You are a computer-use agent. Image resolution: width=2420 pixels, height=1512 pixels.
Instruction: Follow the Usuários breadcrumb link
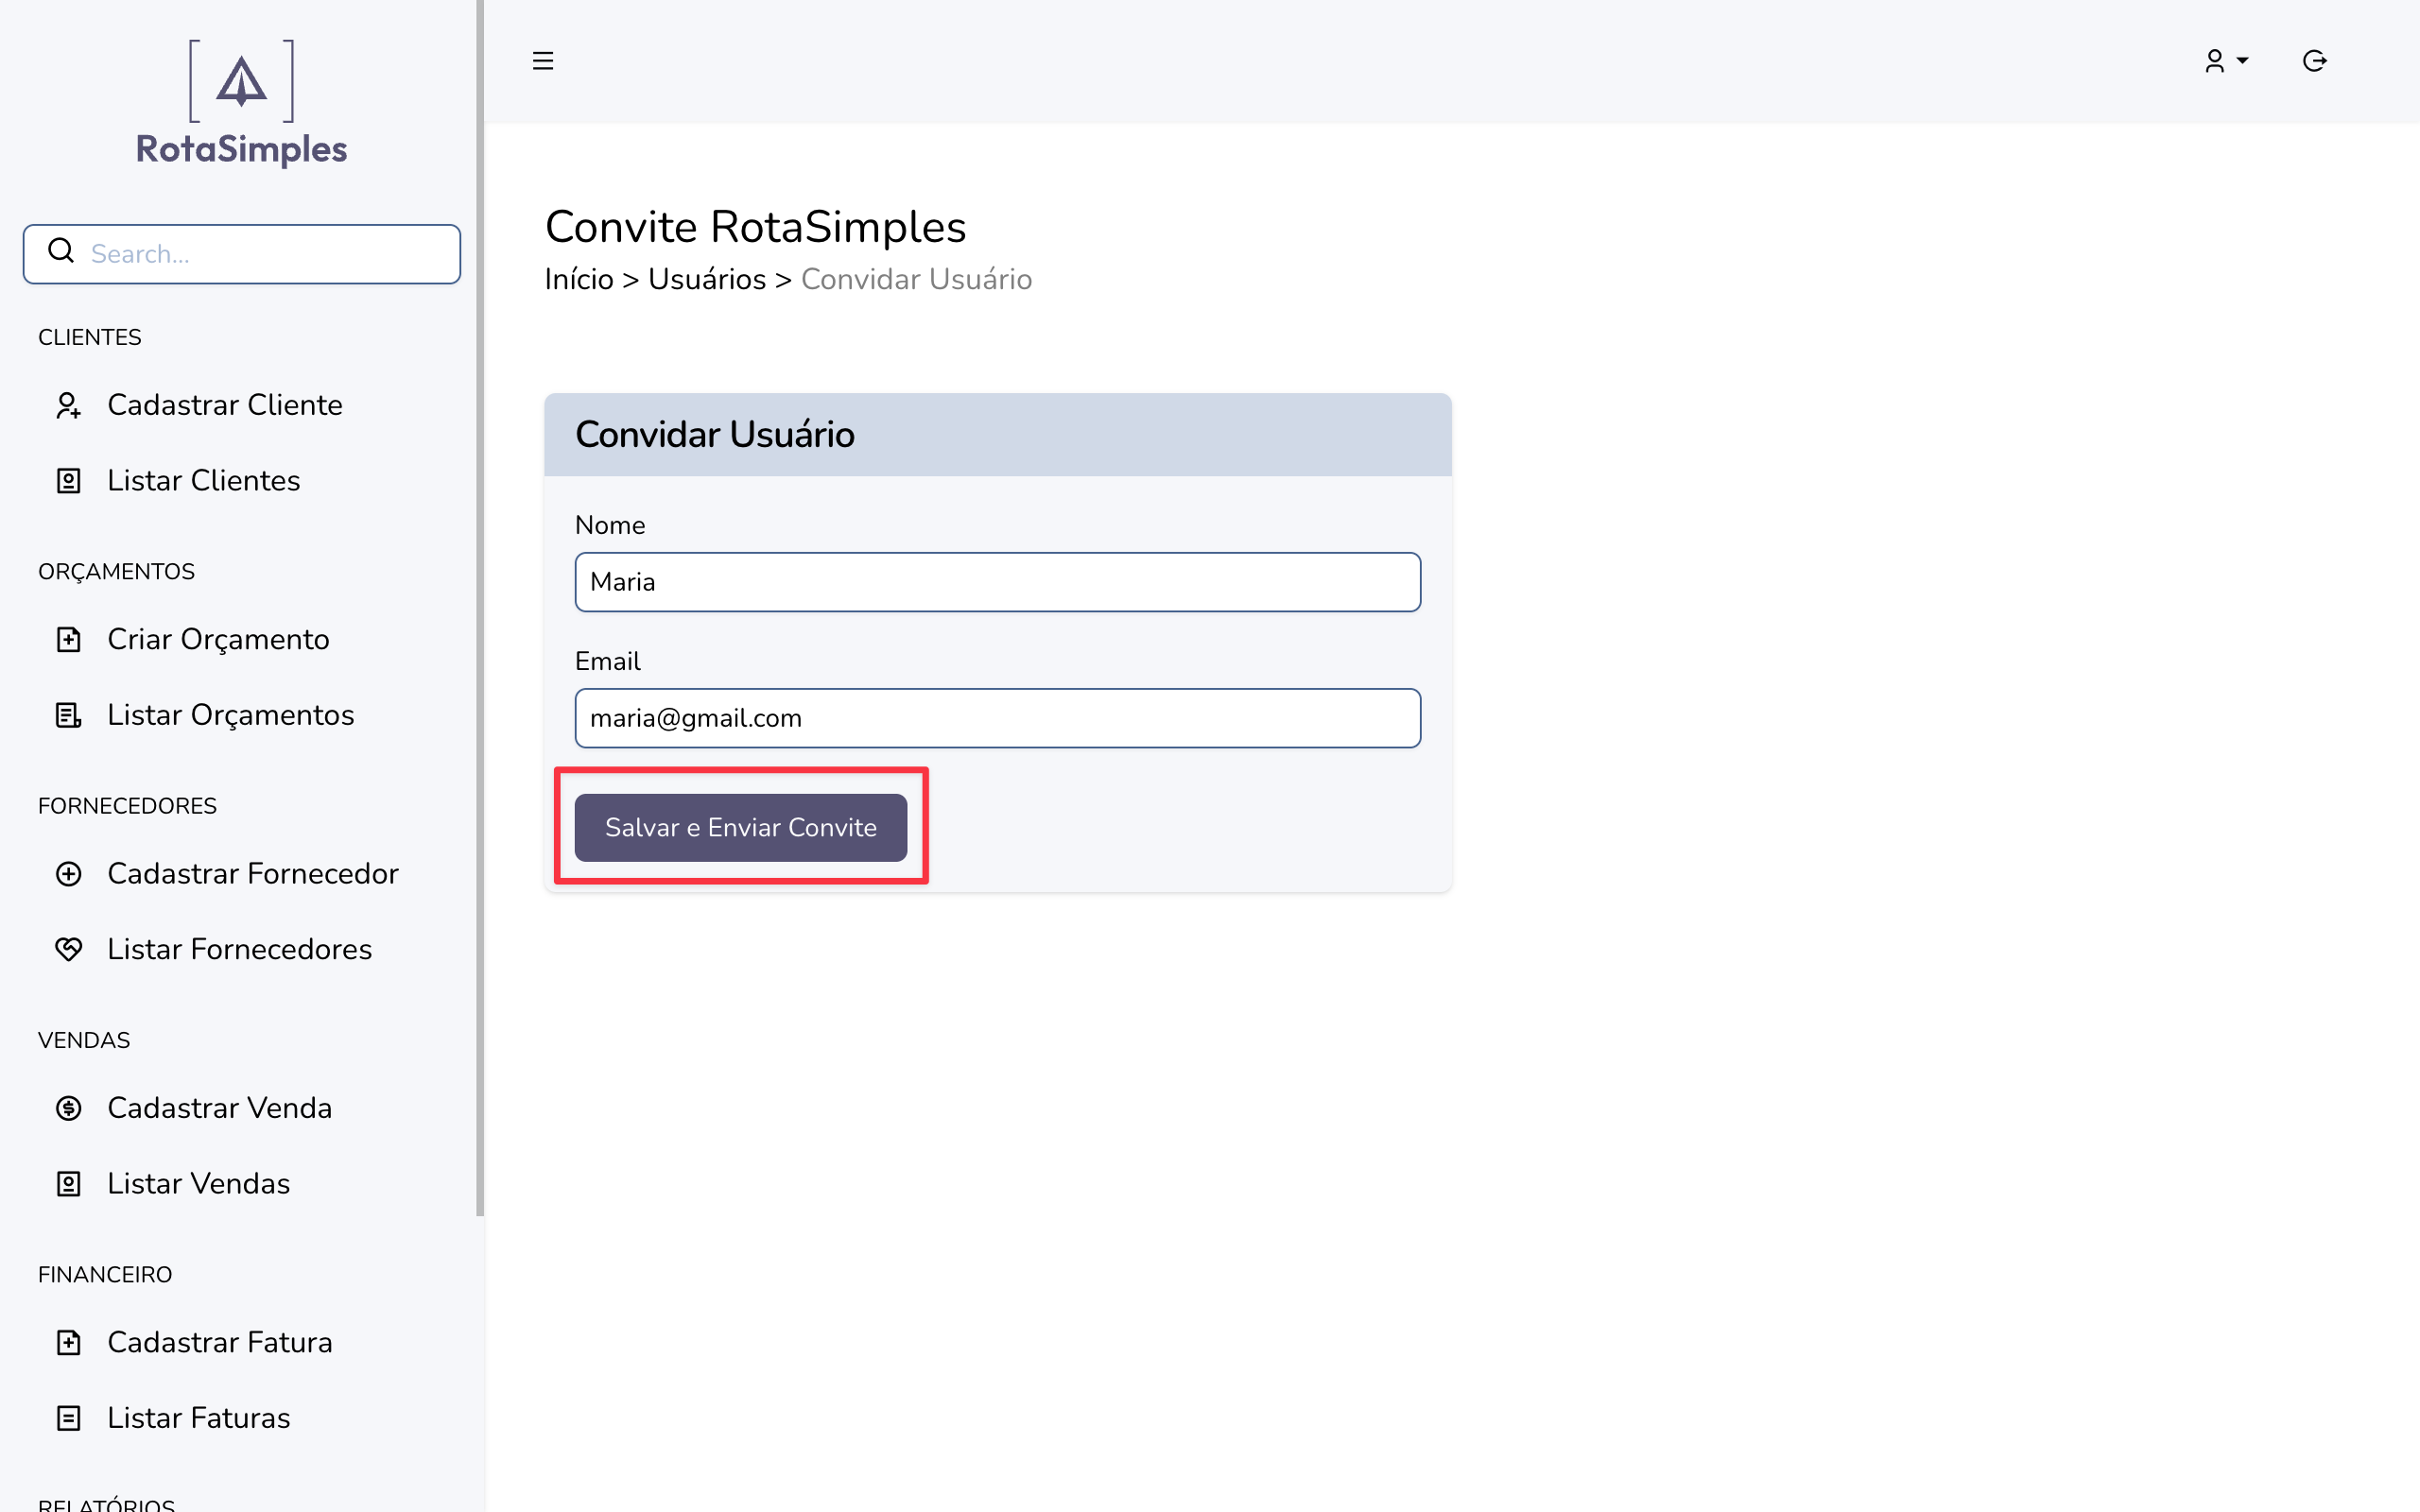click(706, 279)
